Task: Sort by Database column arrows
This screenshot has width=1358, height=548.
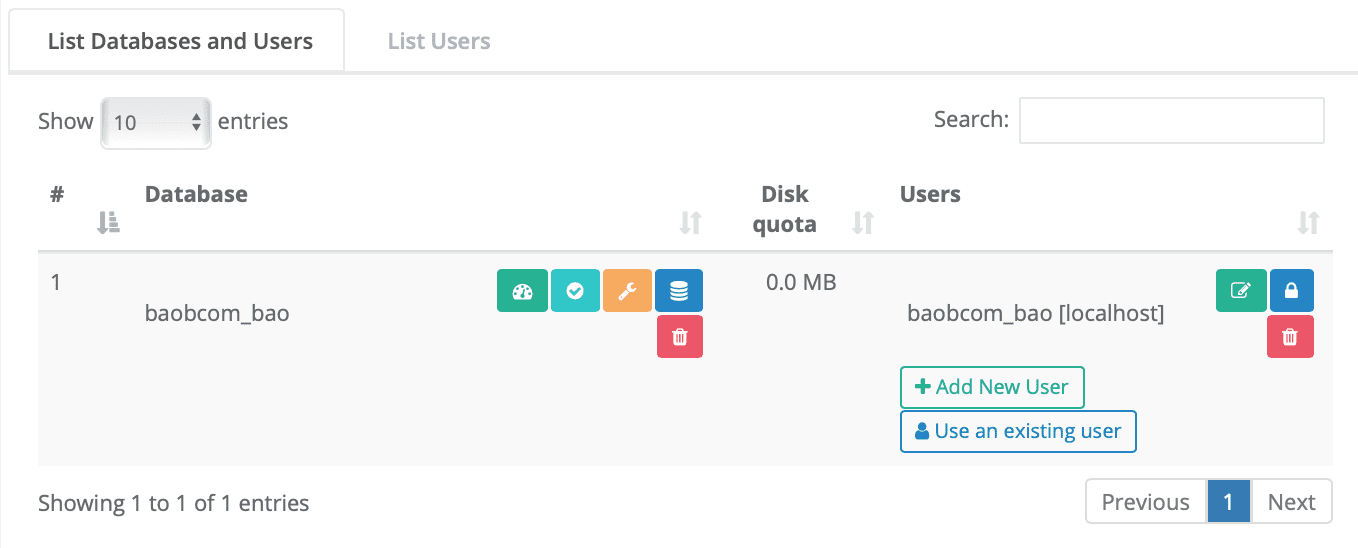Action: [x=690, y=223]
